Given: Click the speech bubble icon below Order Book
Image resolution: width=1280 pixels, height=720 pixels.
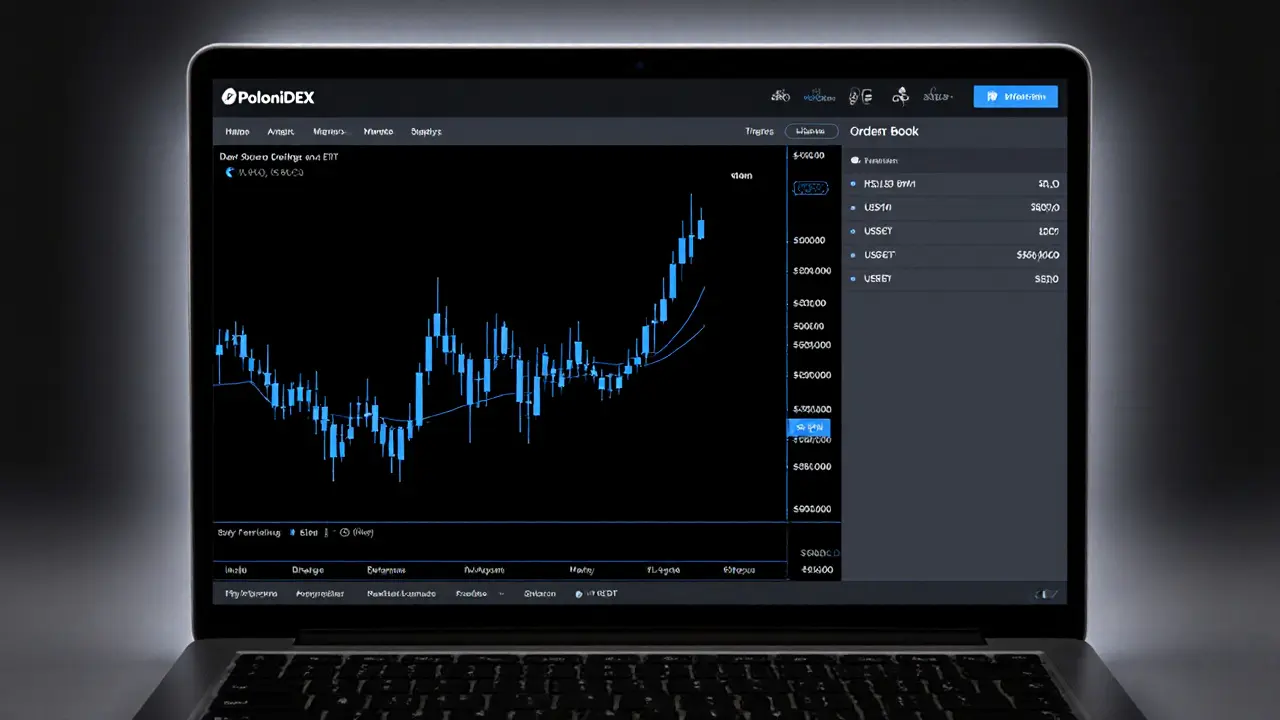Looking at the screenshot, I should click(855, 160).
